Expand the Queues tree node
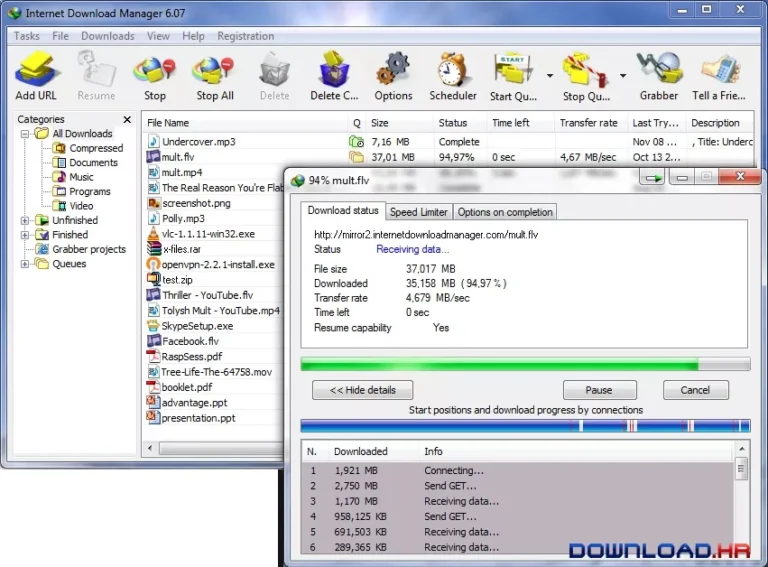Image resolution: width=768 pixels, height=567 pixels. (x=24, y=264)
